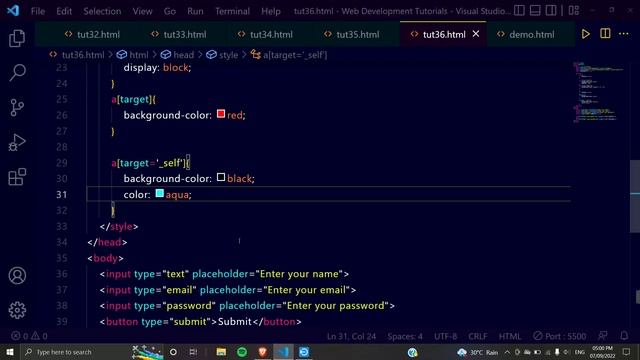The width and height of the screenshot is (640, 360).
Task: Open the Manage gear settings
Action: [17, 310]
